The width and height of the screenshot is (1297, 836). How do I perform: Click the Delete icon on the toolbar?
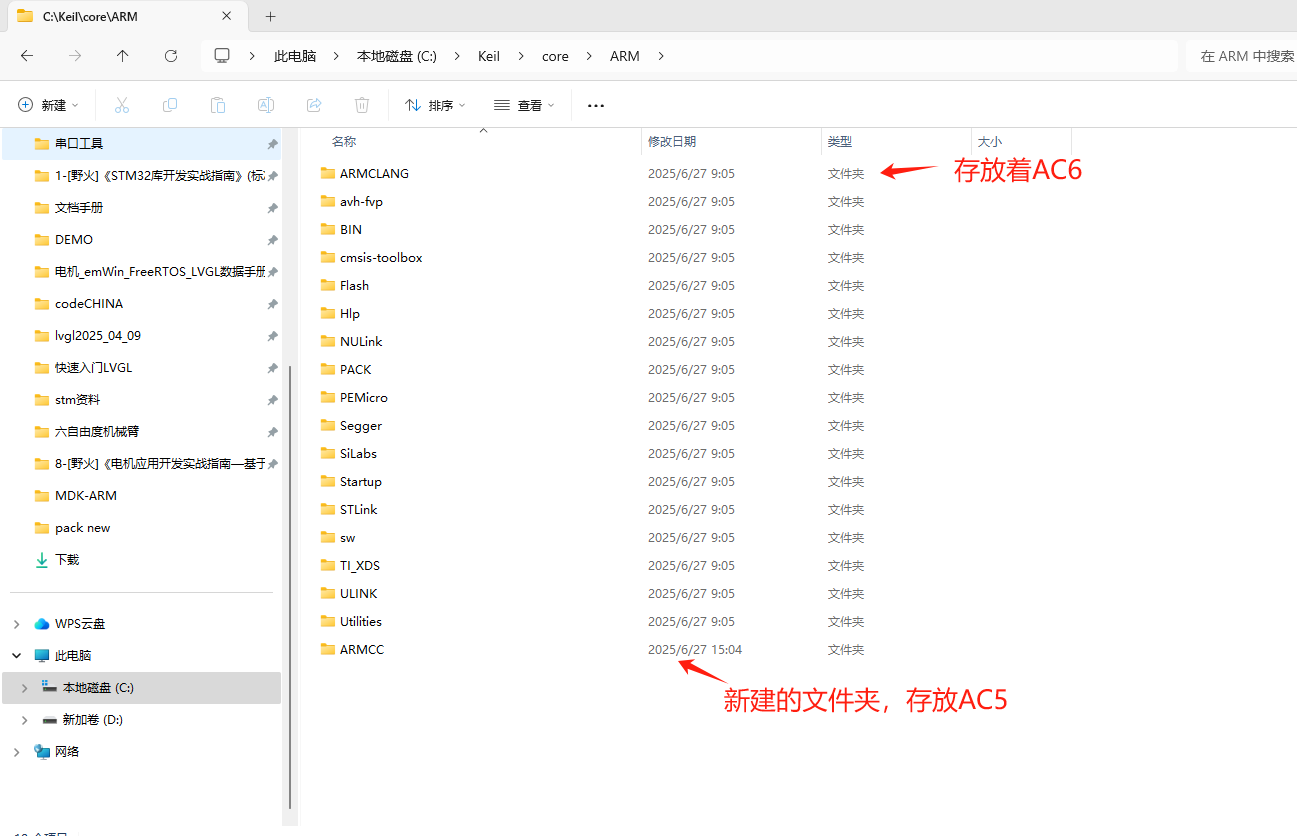click(361, 104)
